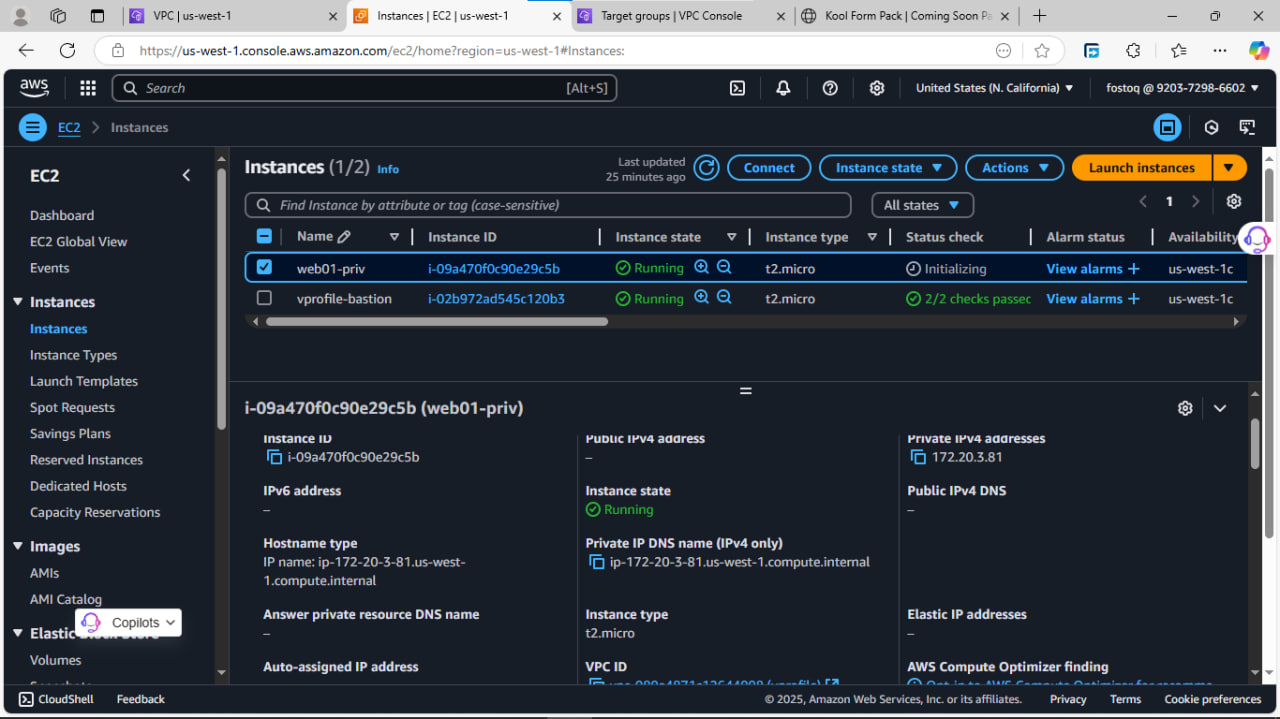
Task: Toggle the hamburger navigation menu
Action: coord(33,127)
